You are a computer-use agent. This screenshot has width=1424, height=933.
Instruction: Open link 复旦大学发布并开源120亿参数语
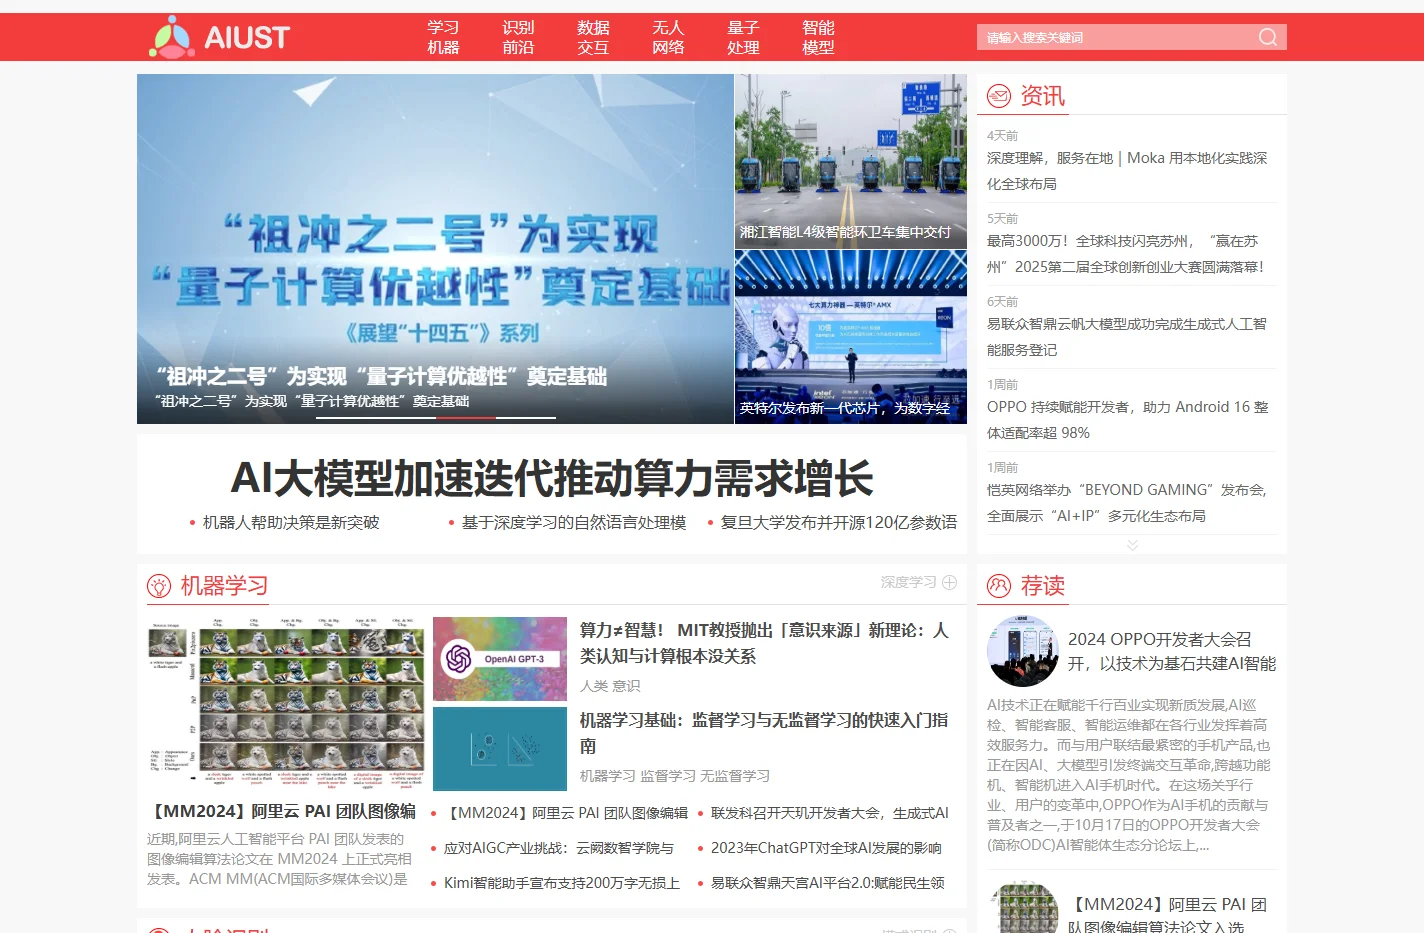838,522
